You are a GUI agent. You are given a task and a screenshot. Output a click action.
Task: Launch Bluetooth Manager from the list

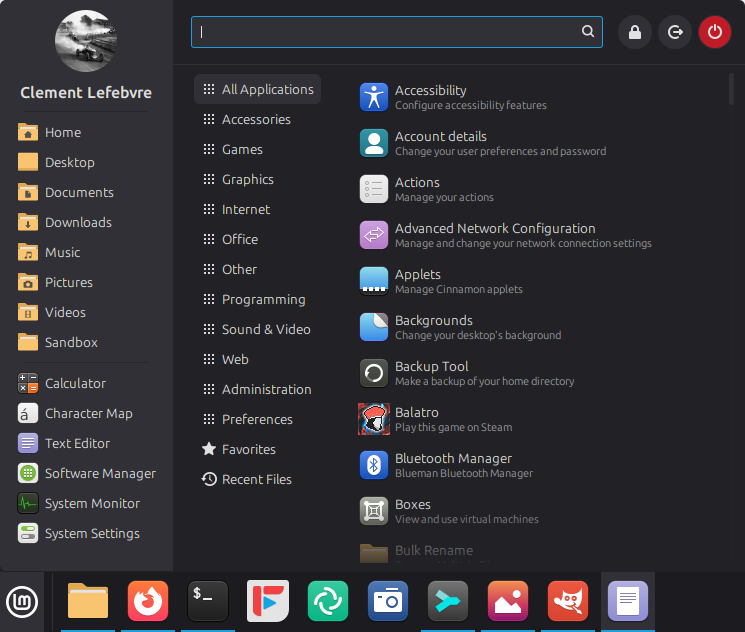coord(452,465)
